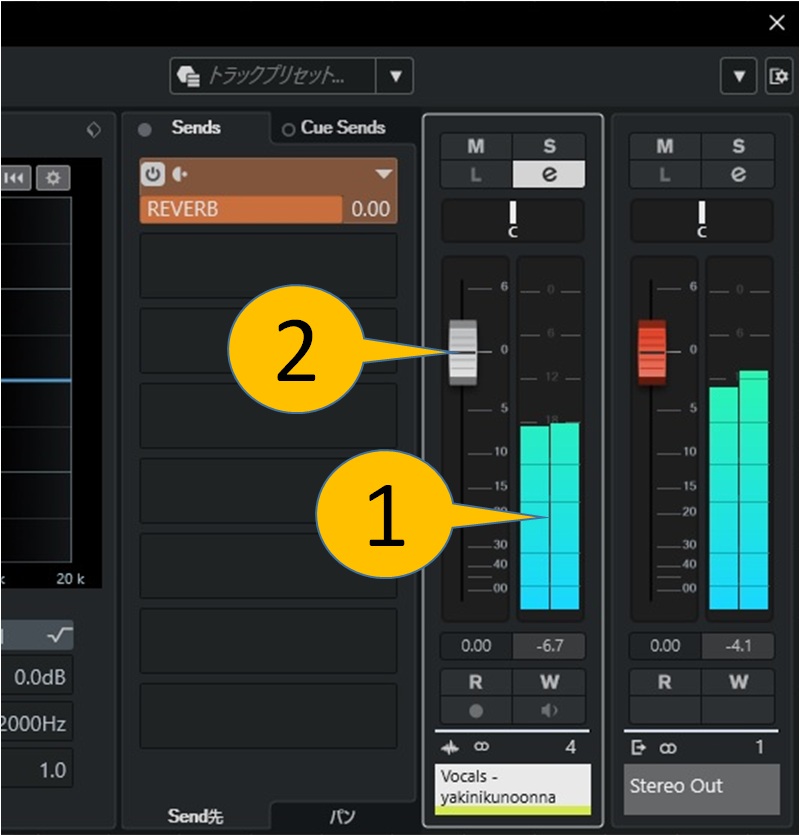
Task: Click the monitor speaker icon on Vocals channel
Action: [x=548, y=711]
